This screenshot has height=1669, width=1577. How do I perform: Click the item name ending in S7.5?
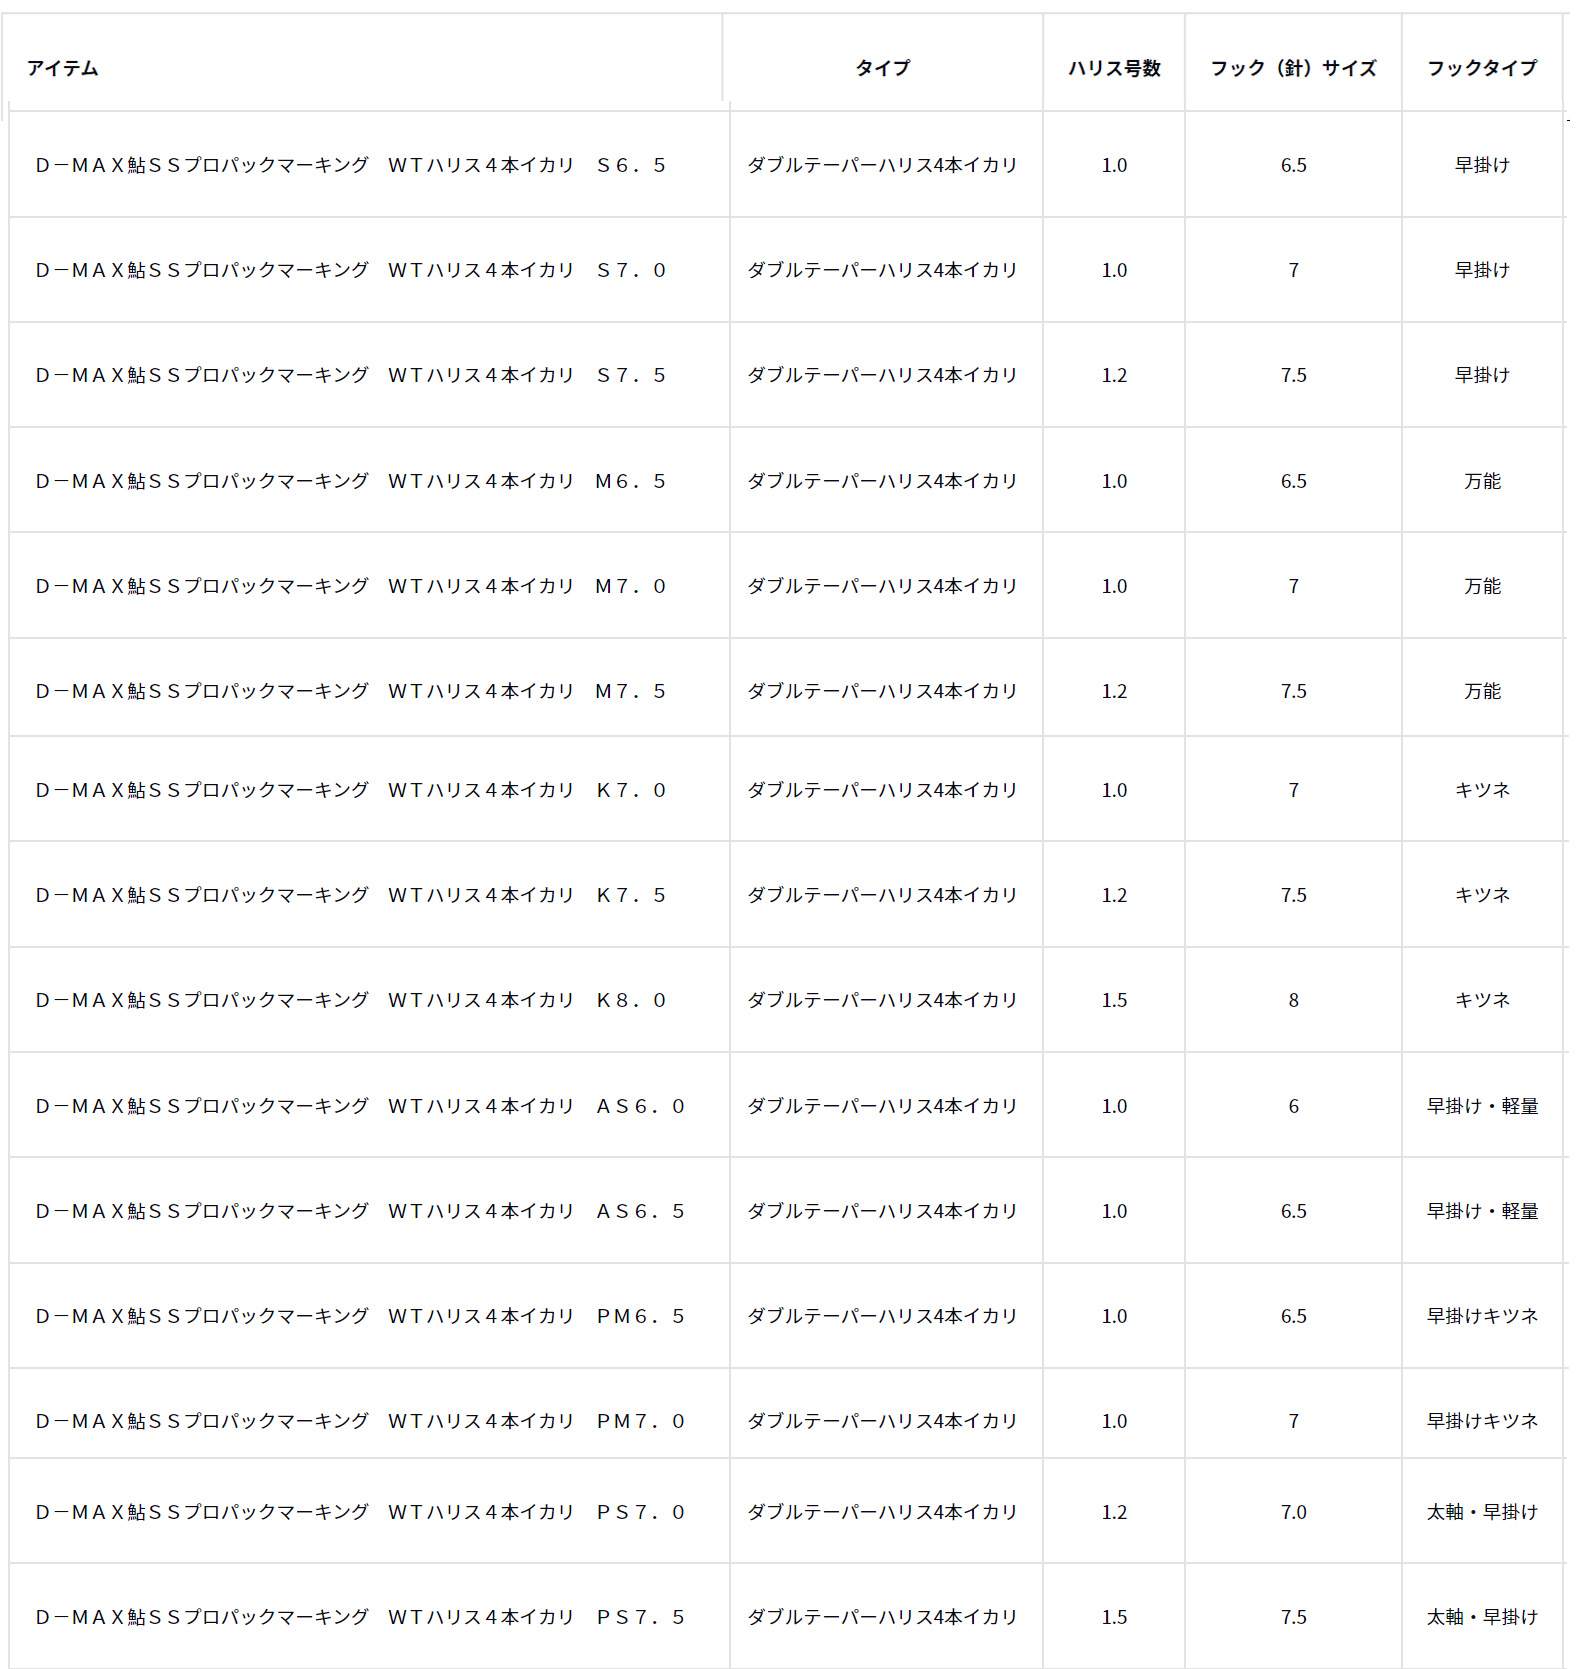tap(350, 375)
